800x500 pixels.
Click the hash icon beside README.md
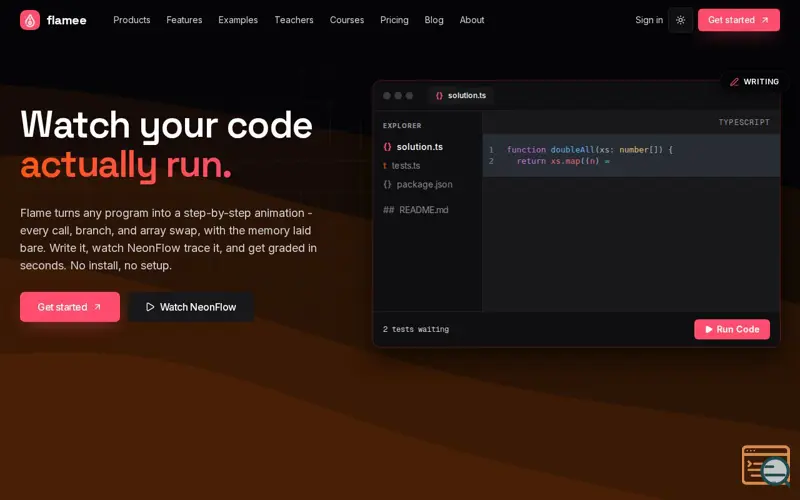pos(388,210)
